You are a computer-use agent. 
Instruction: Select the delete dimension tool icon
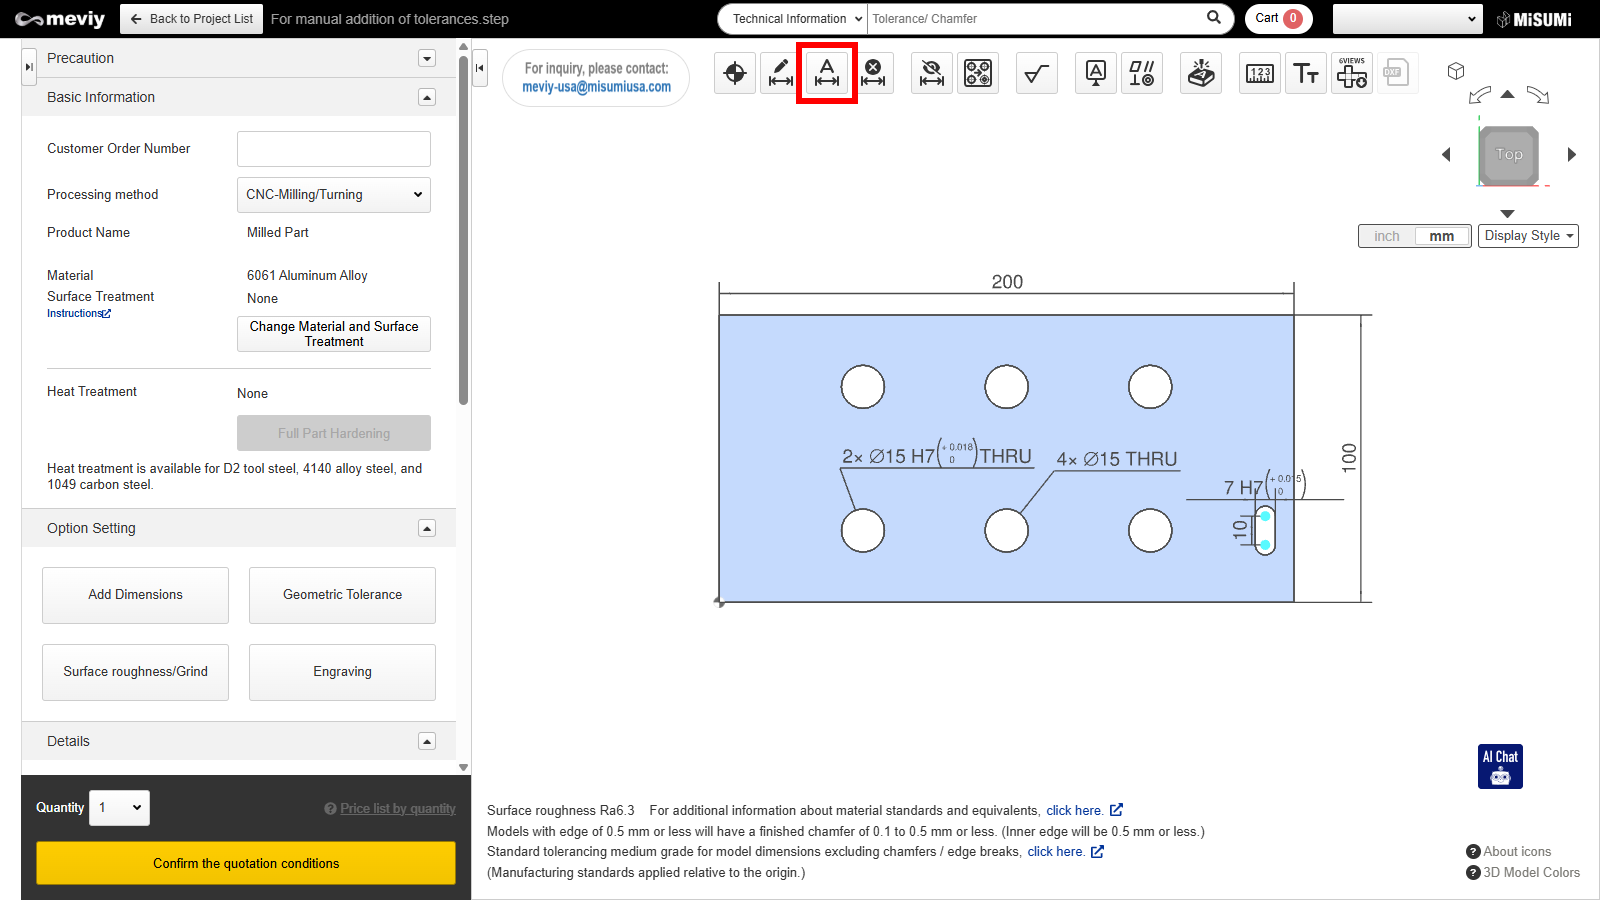click(873, 74)
